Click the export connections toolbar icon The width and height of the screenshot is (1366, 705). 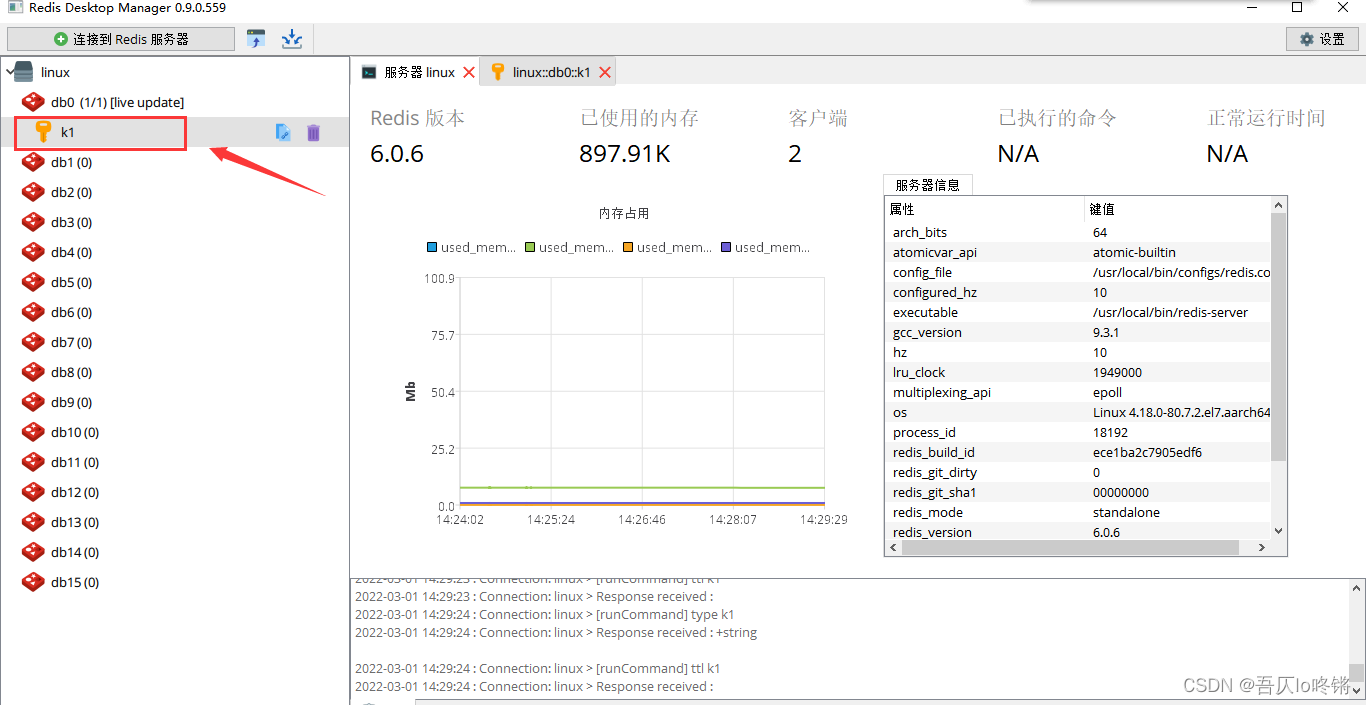click(291, 39)
